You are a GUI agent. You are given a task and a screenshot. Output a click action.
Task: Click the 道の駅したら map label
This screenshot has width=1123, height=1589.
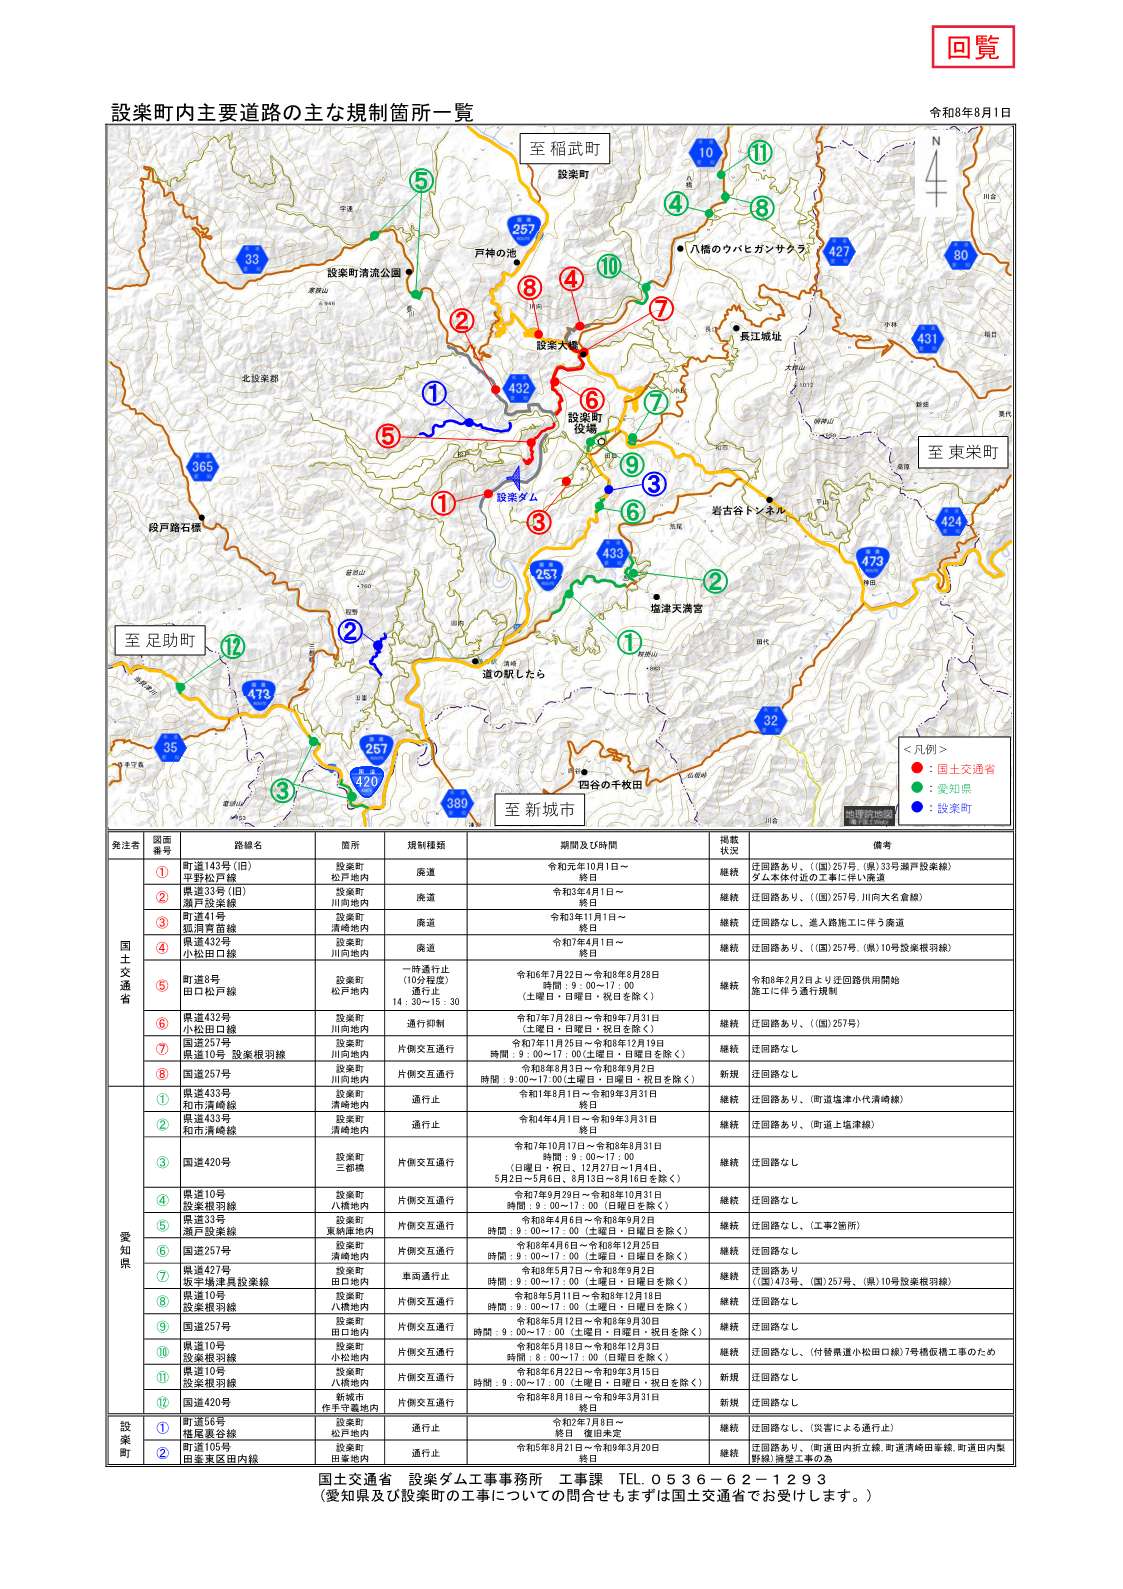514,674
